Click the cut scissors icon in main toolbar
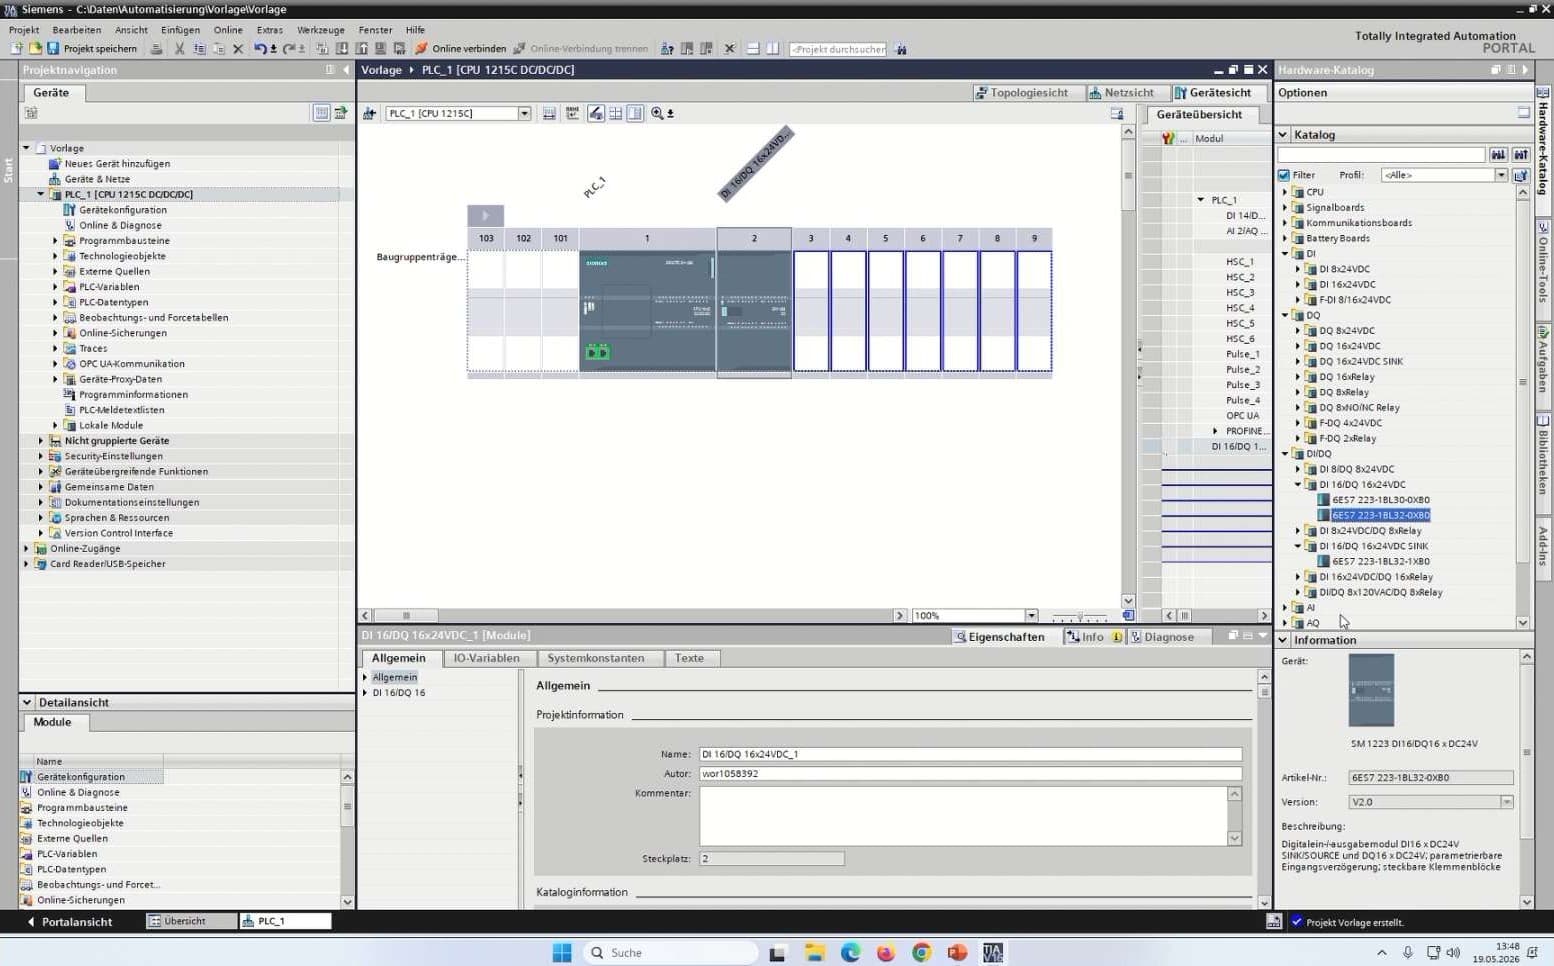Viewport: 1554px width, 966px height. point(180,48)
